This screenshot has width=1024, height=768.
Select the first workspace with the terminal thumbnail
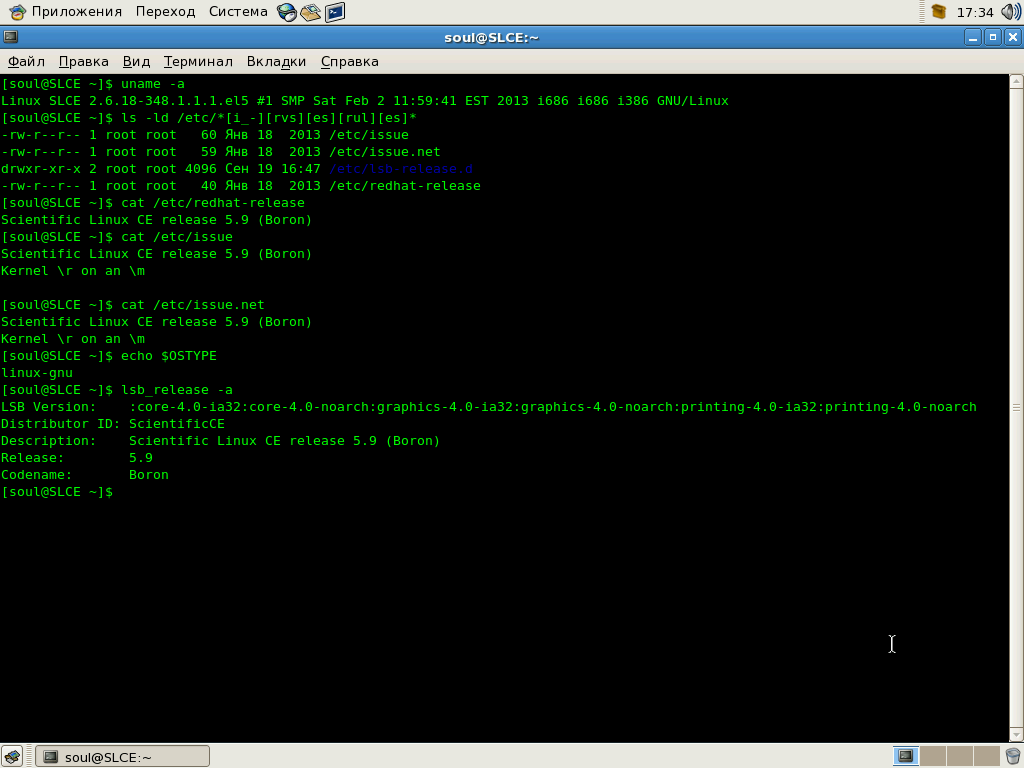[x=906, y=756]
